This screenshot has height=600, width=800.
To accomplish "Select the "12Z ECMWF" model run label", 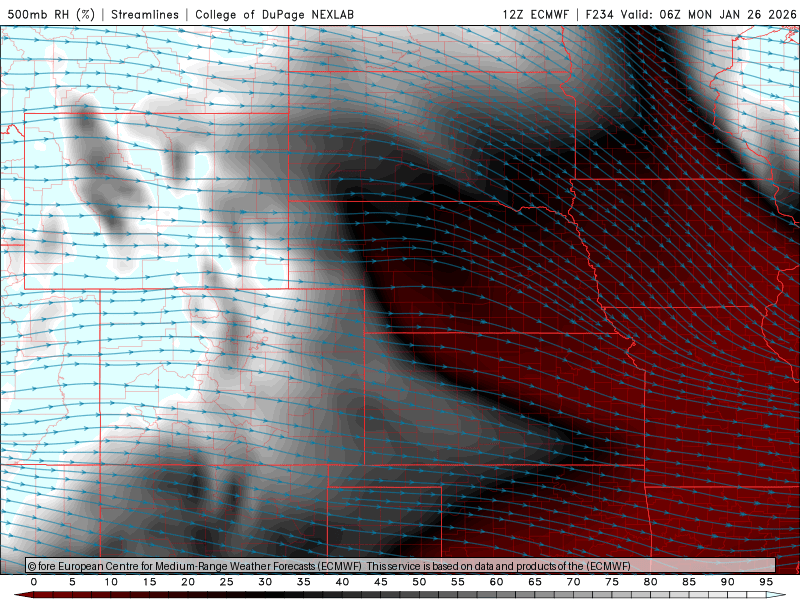I will 535,14.
